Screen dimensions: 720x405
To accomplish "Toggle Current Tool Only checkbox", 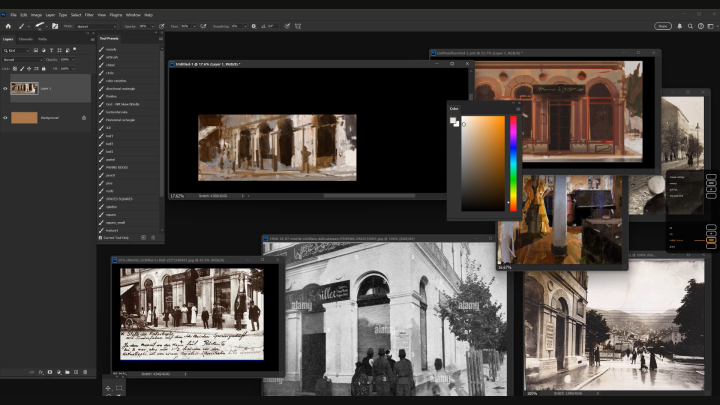I will click(101, 238).
